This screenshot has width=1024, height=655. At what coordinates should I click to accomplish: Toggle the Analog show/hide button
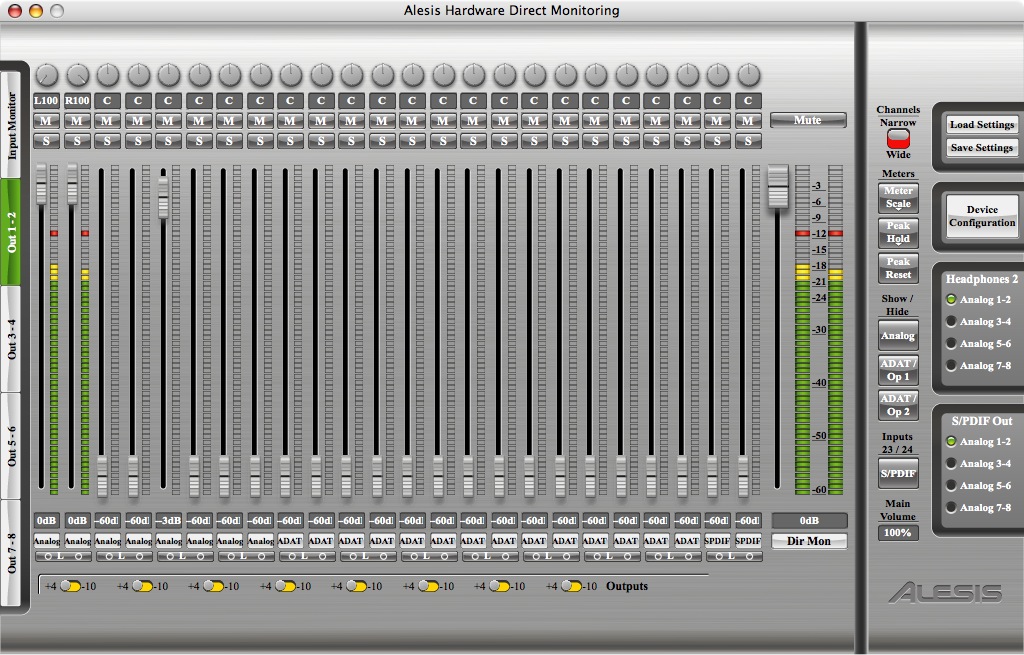pos(898,336)
